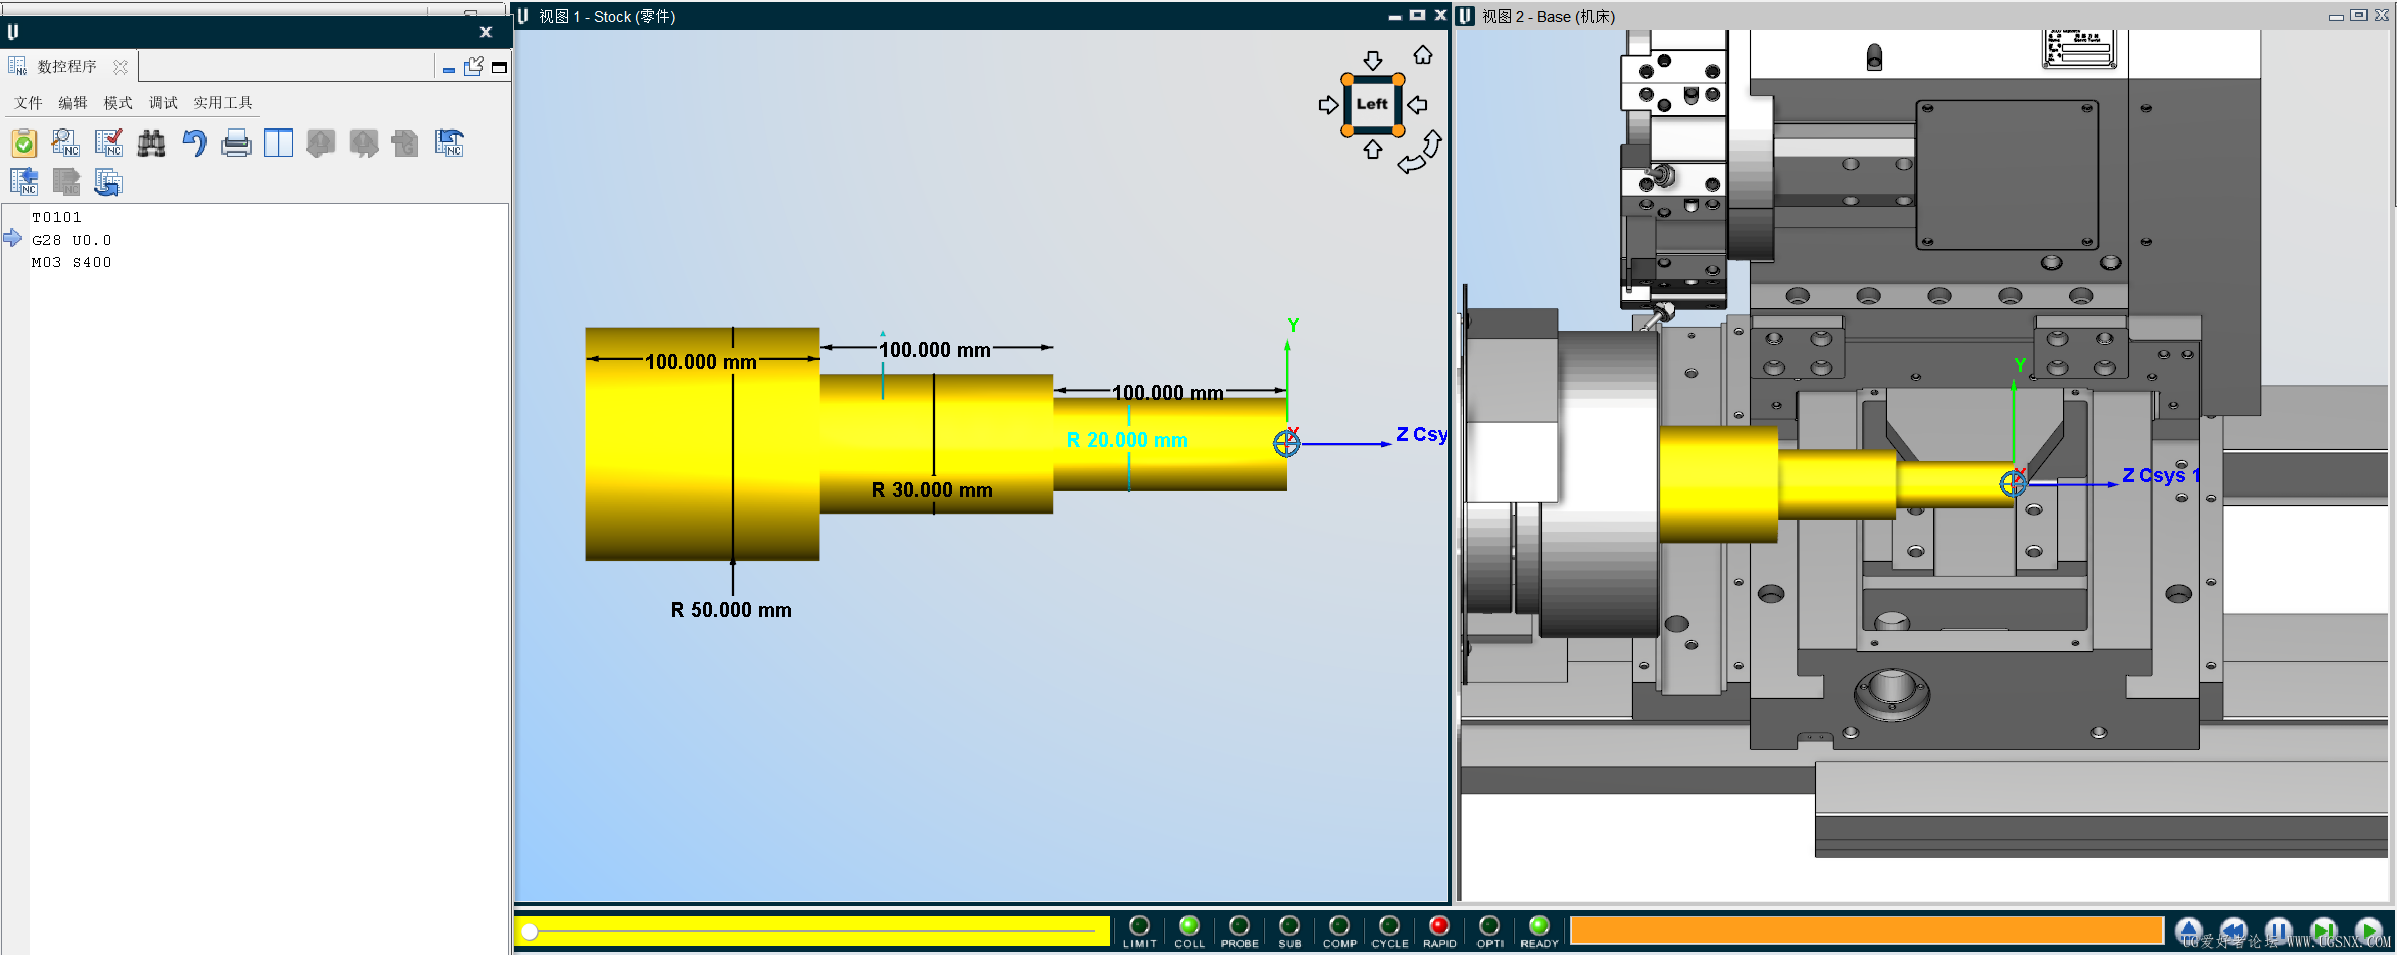Viewport: 2397px width, 955px height.
Task: Select the G28 U0.0 program line
Action: click(x=72, y=240)
